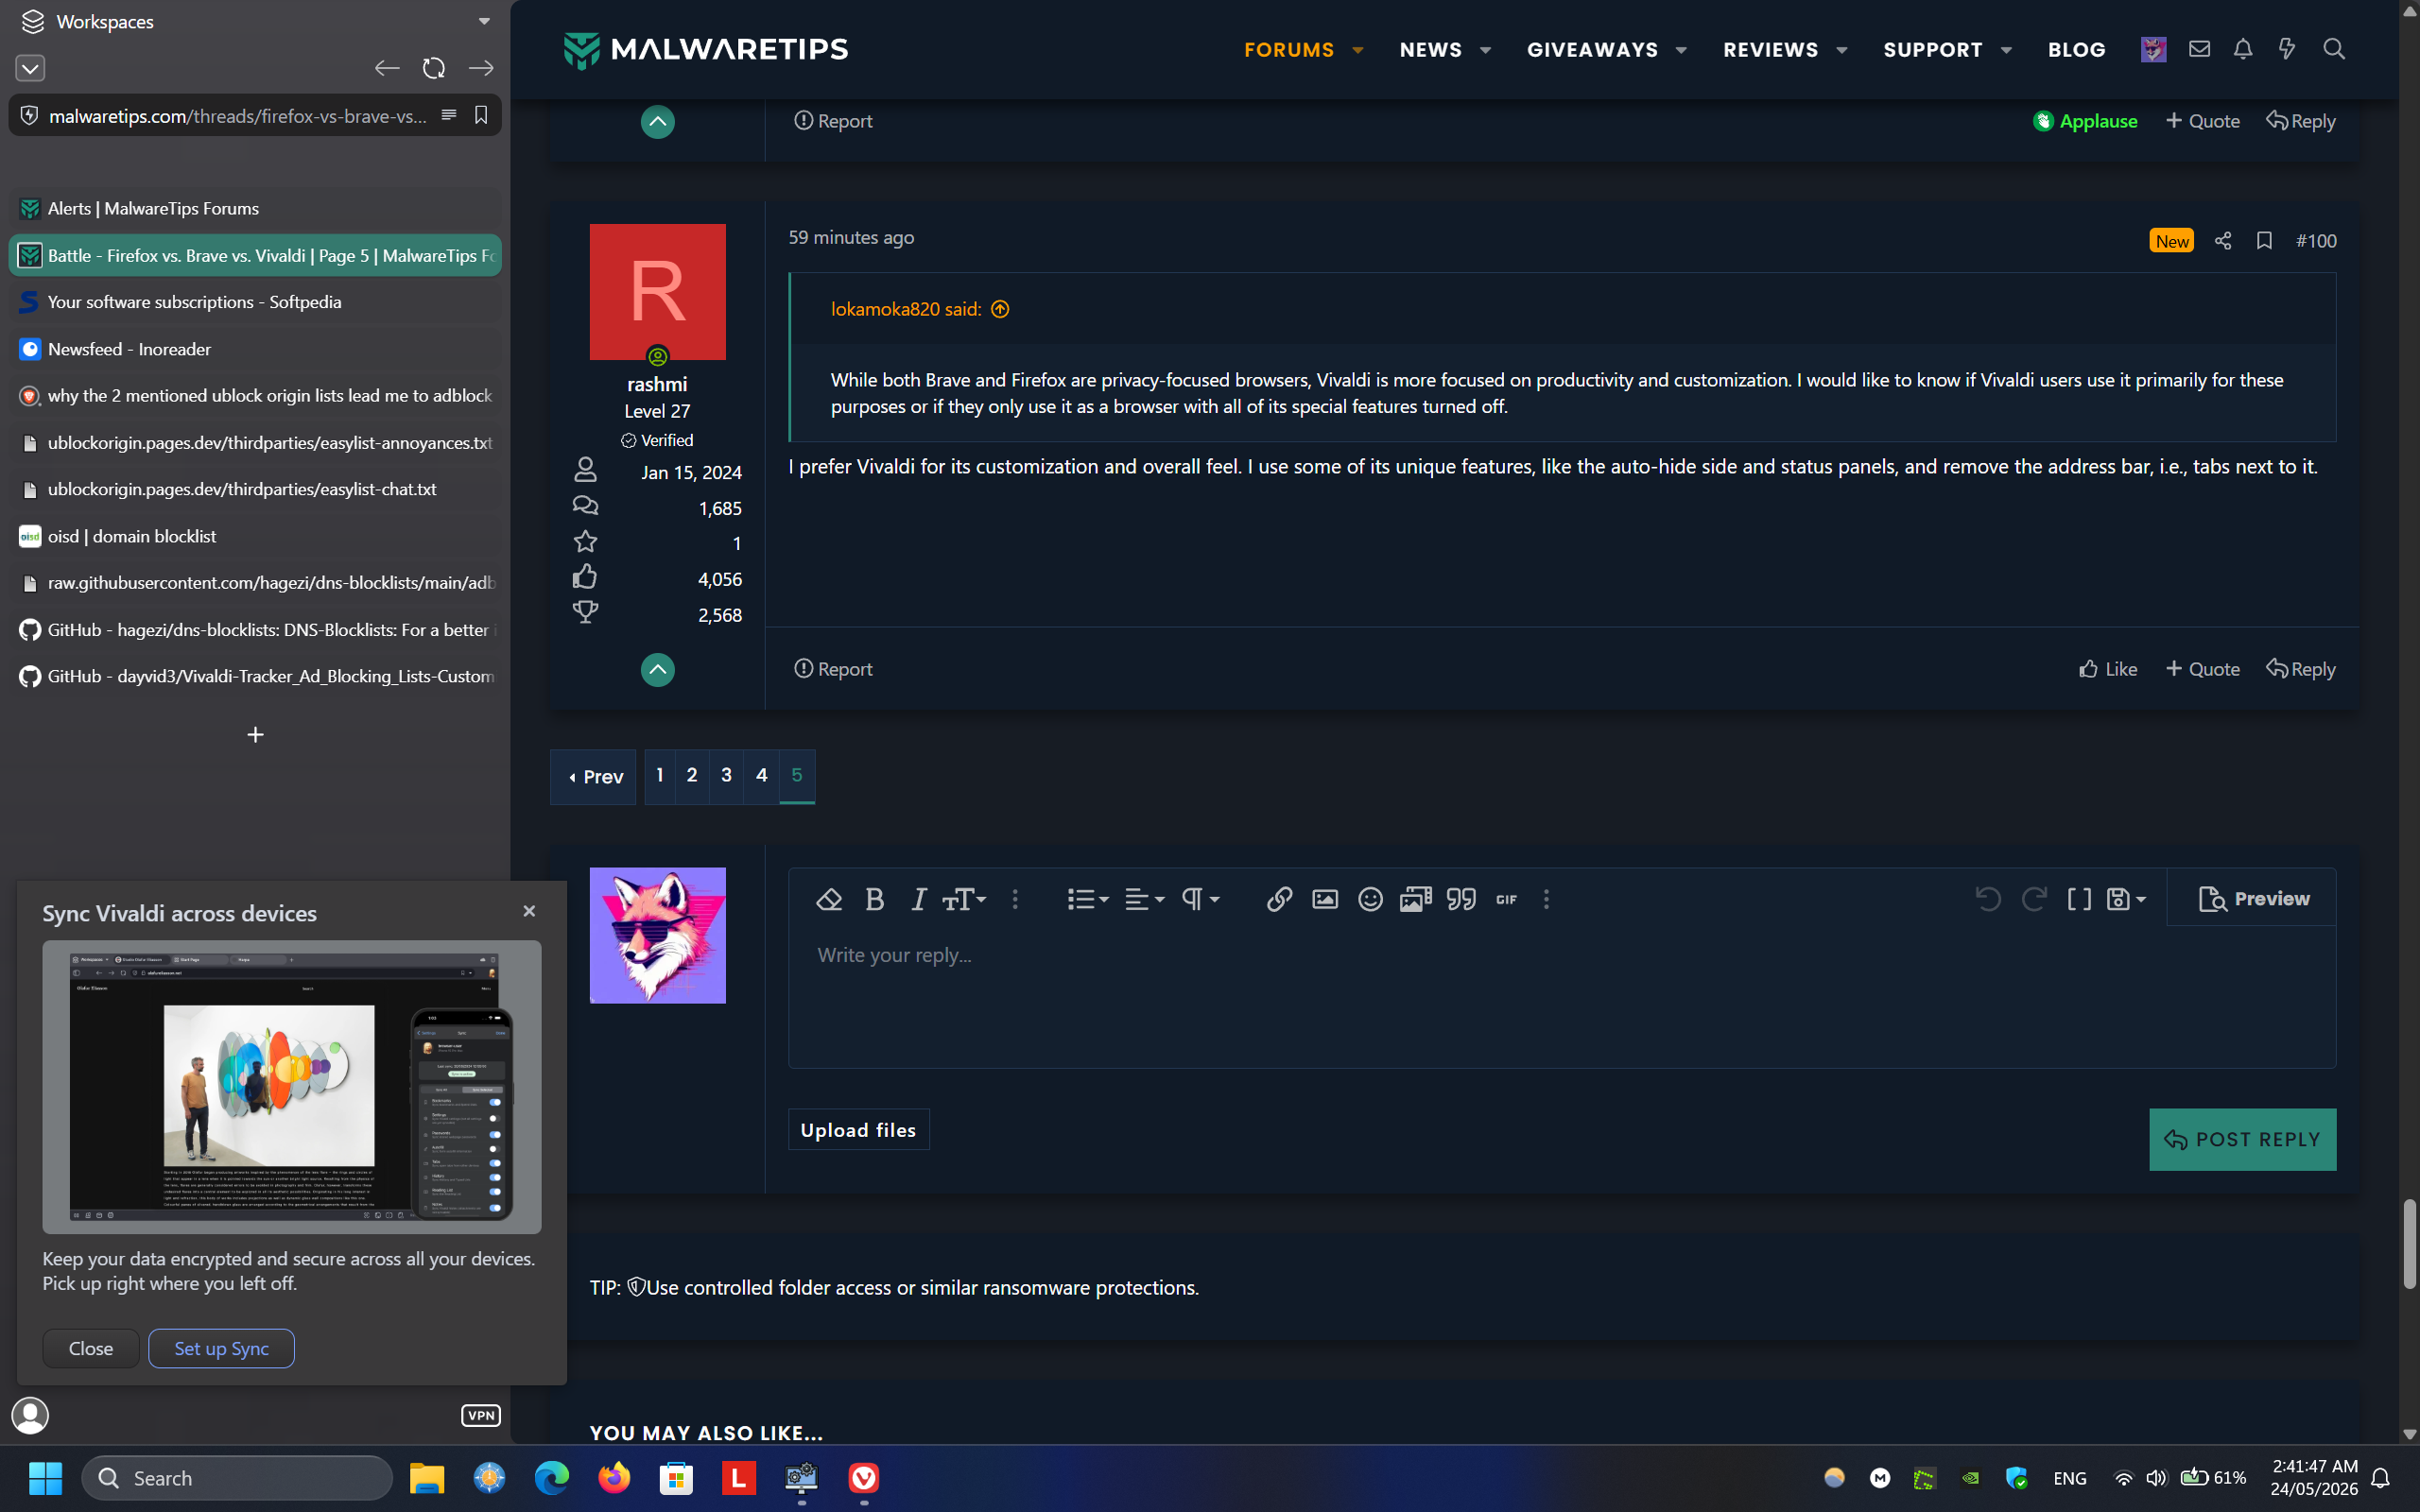Image resolution: width=2420 pixels, height=1512 pixels.
Task: Jump to lokamoka820's original quoted post
Action: [x=1000, y=309]
